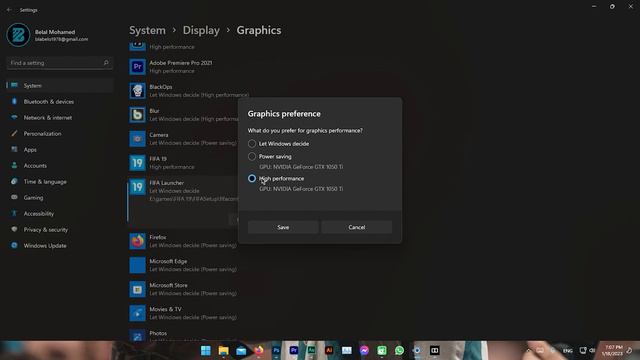Click the search magnifier icon
The height and width of the screenshot is (360, 640).
click(x=106, y=63)
